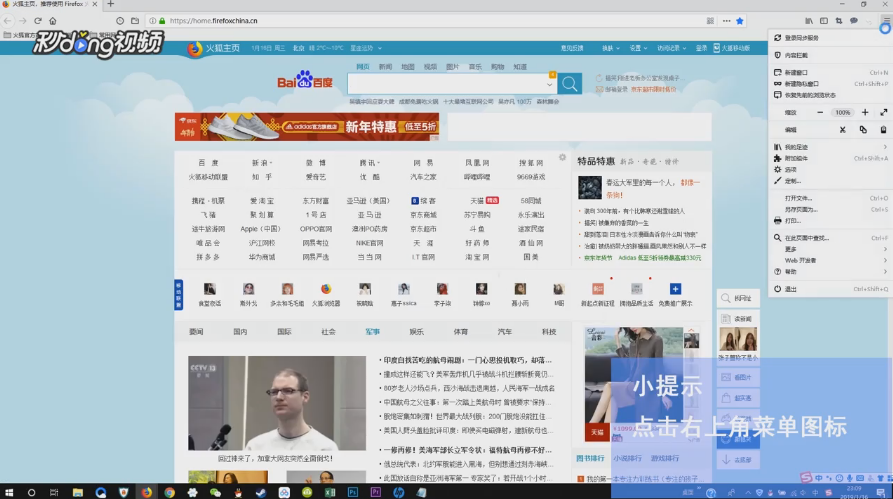Open the CCTV news video thumbnail
The height and width of the screenshot is (499, 893).
(277, 403)
